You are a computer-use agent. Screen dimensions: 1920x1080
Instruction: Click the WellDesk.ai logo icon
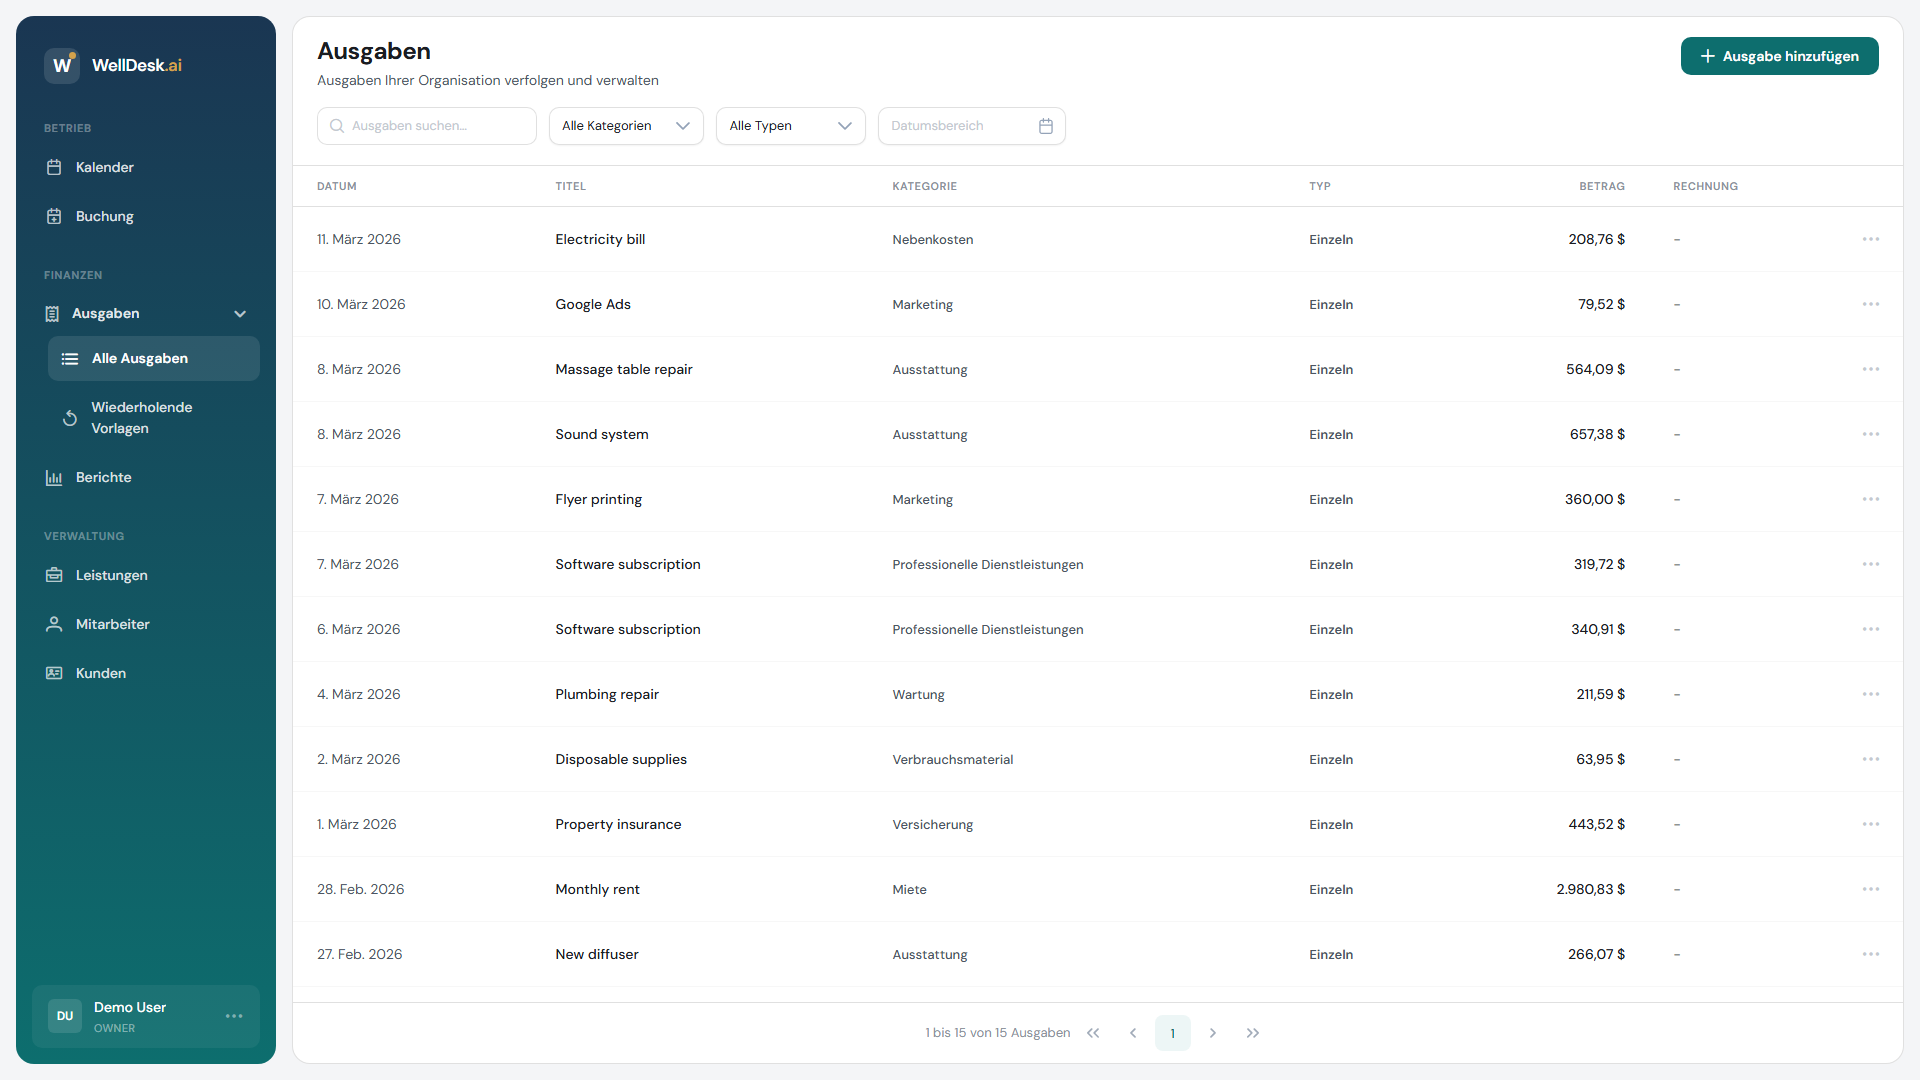point(62,65)
